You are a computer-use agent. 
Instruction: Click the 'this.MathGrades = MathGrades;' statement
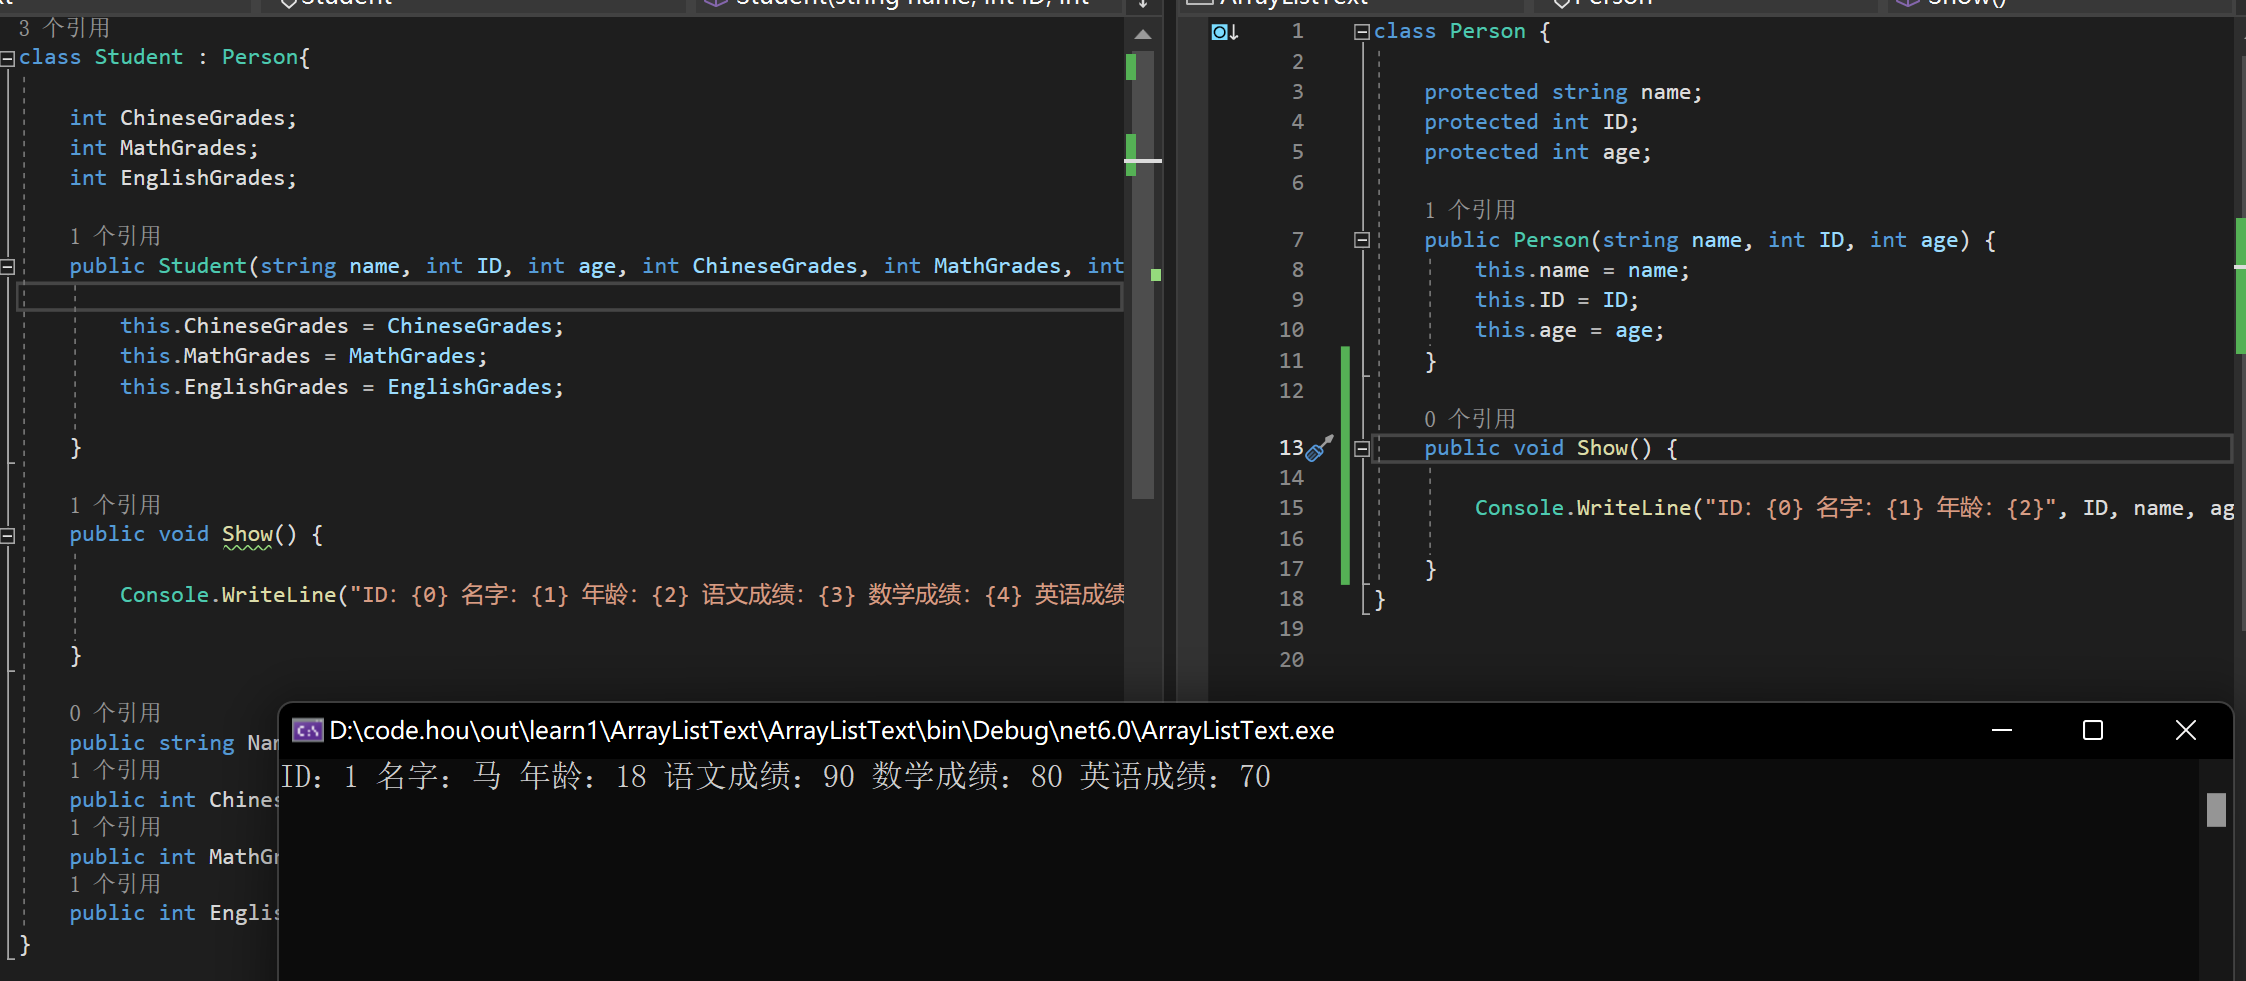[x=304, y=356]
